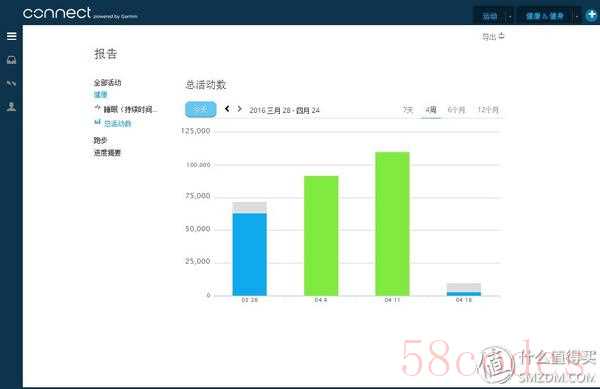Open the 睡眠 sleep report link
This screenshot has height=389, width=600.
127,109
